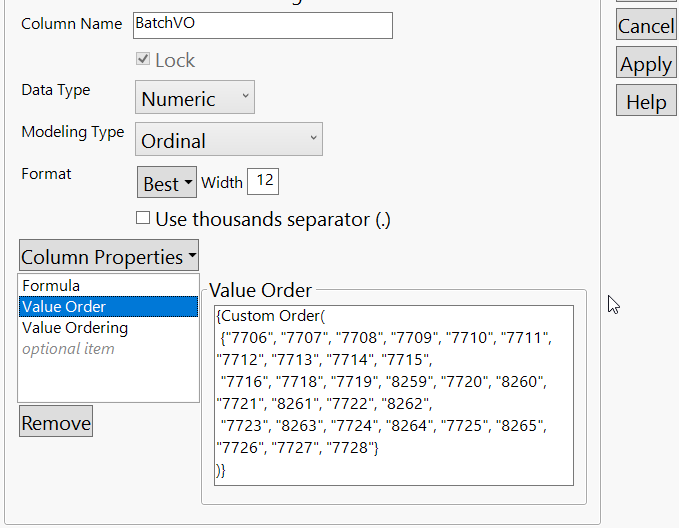Click the Apply button
This screenshot has height=528, width=679.
[x=646, y=65]
